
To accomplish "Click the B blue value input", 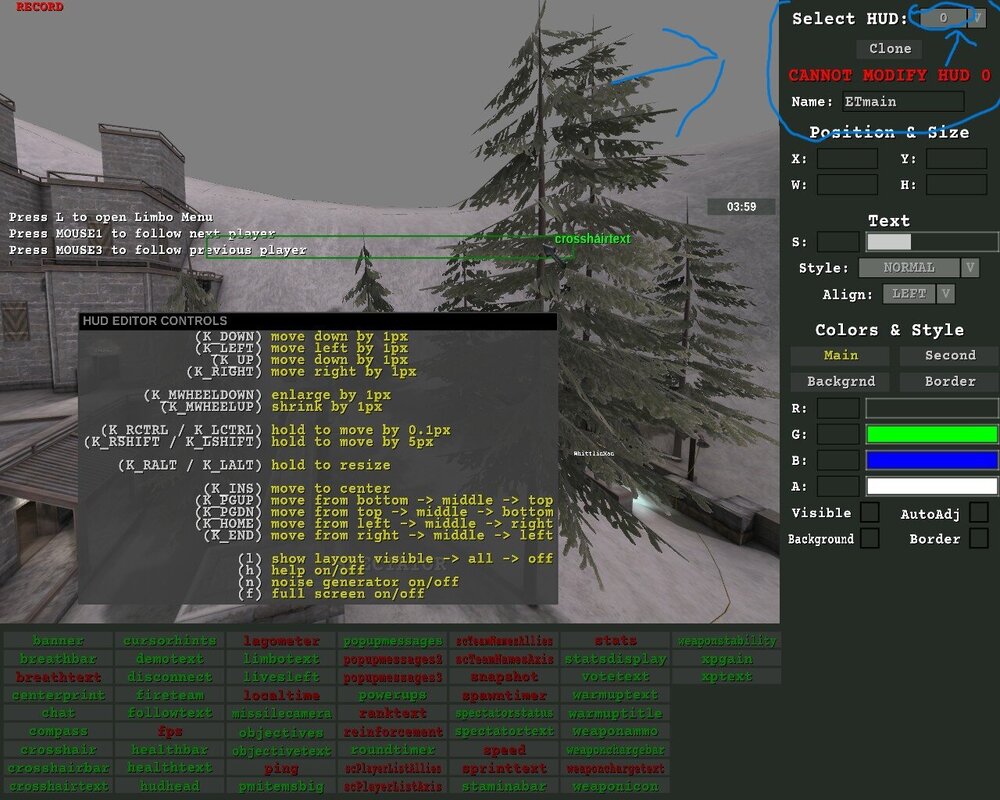I will pyautogui.click(x=837, y=461).
